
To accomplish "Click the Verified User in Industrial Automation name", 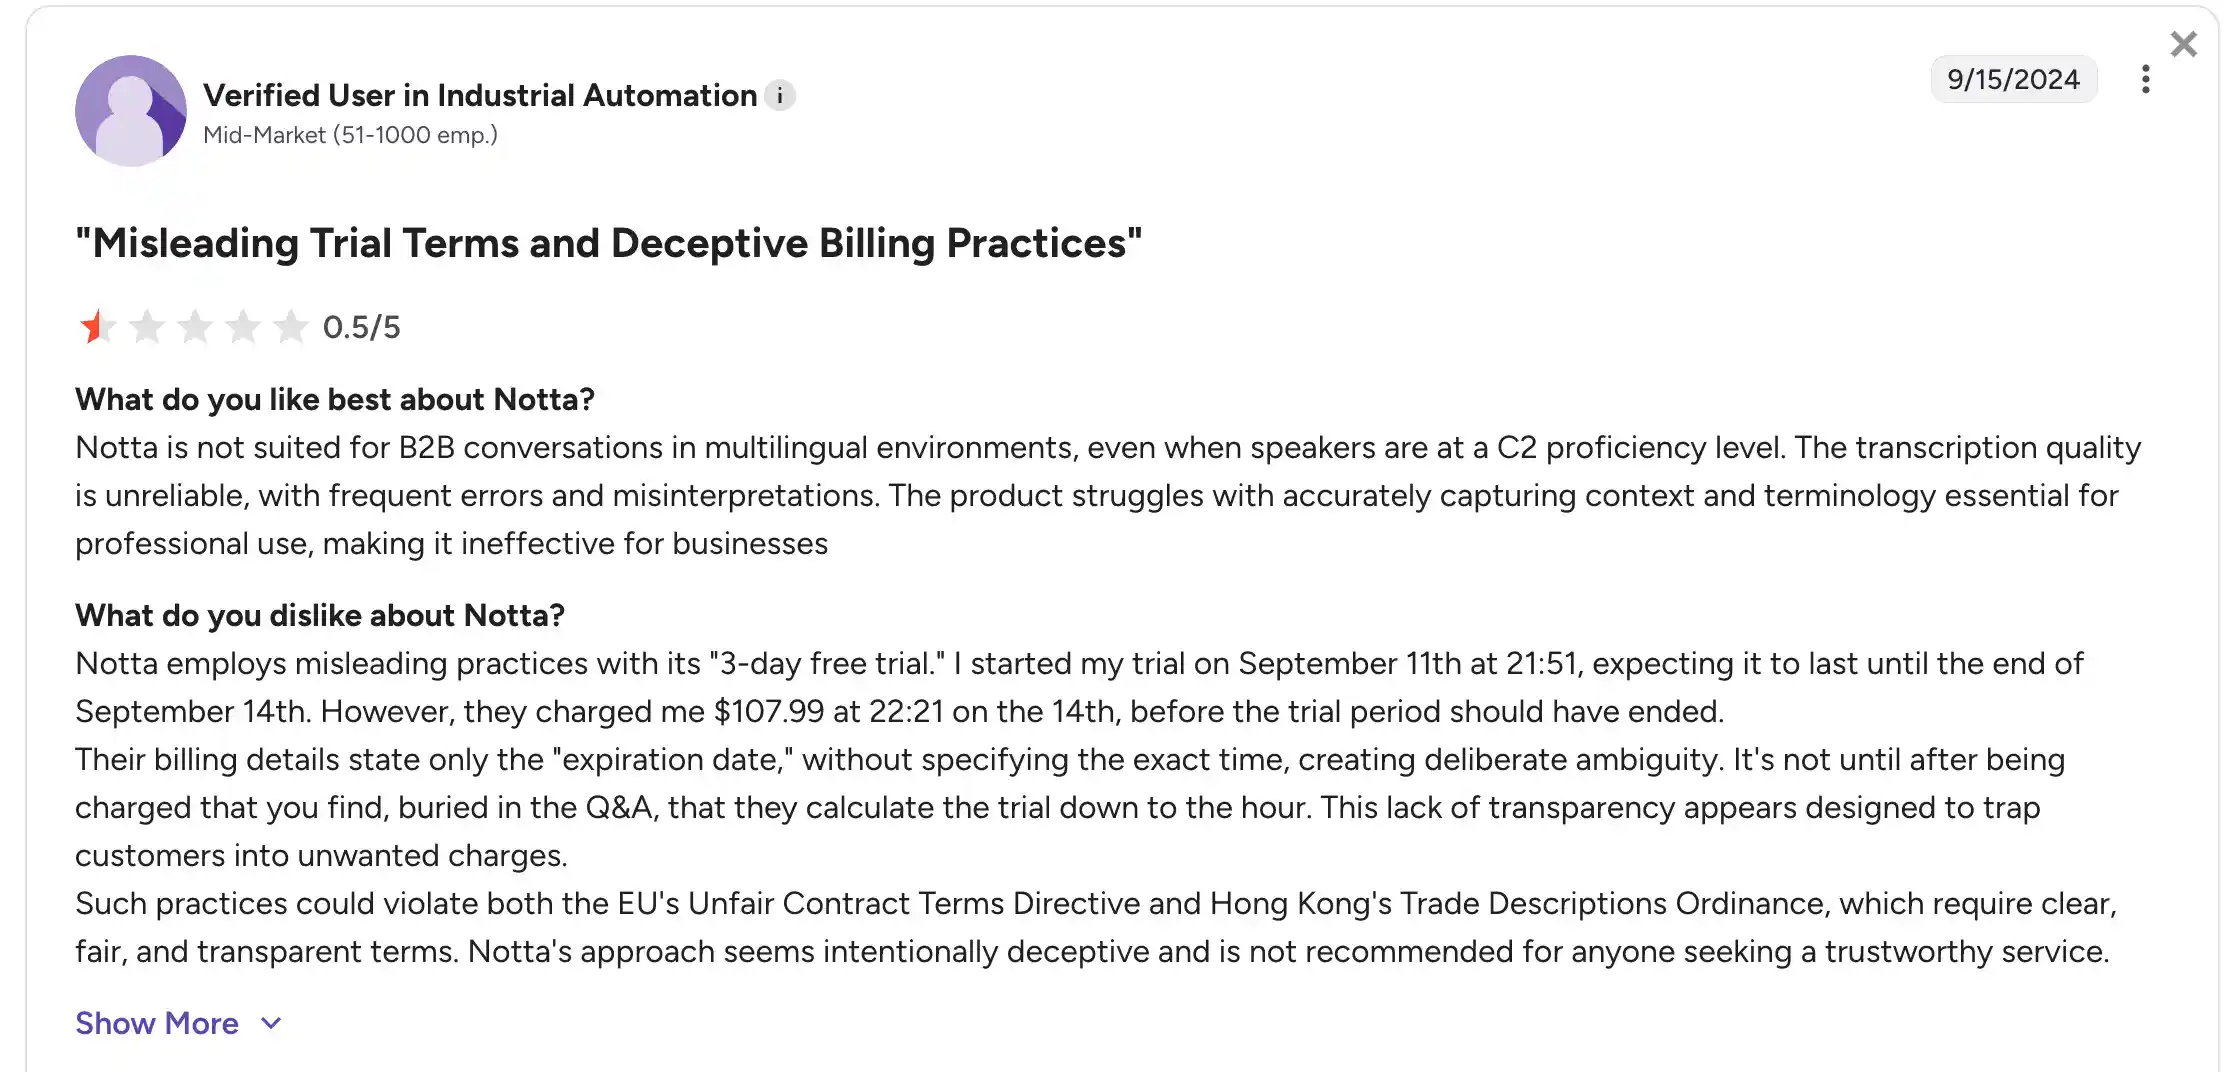I will [x=479, y=95].
